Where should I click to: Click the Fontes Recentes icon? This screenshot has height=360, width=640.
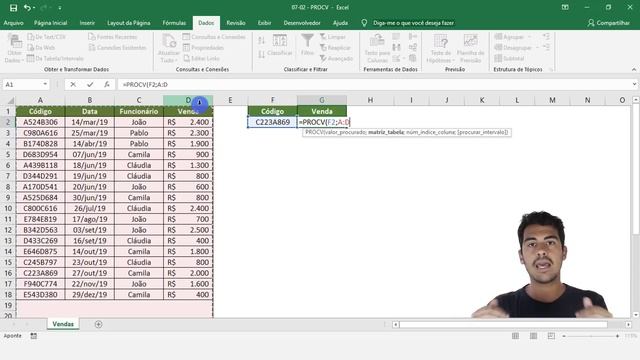92,37
